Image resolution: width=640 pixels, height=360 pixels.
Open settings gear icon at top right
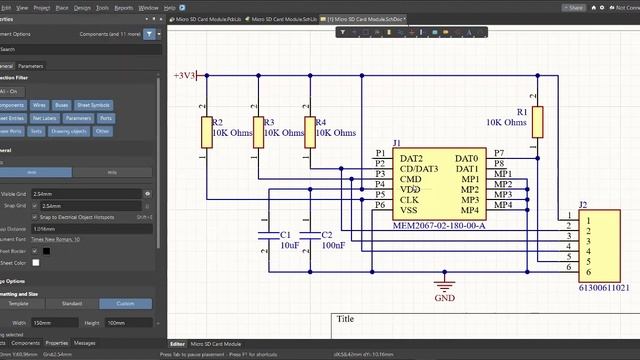(602, 7)
